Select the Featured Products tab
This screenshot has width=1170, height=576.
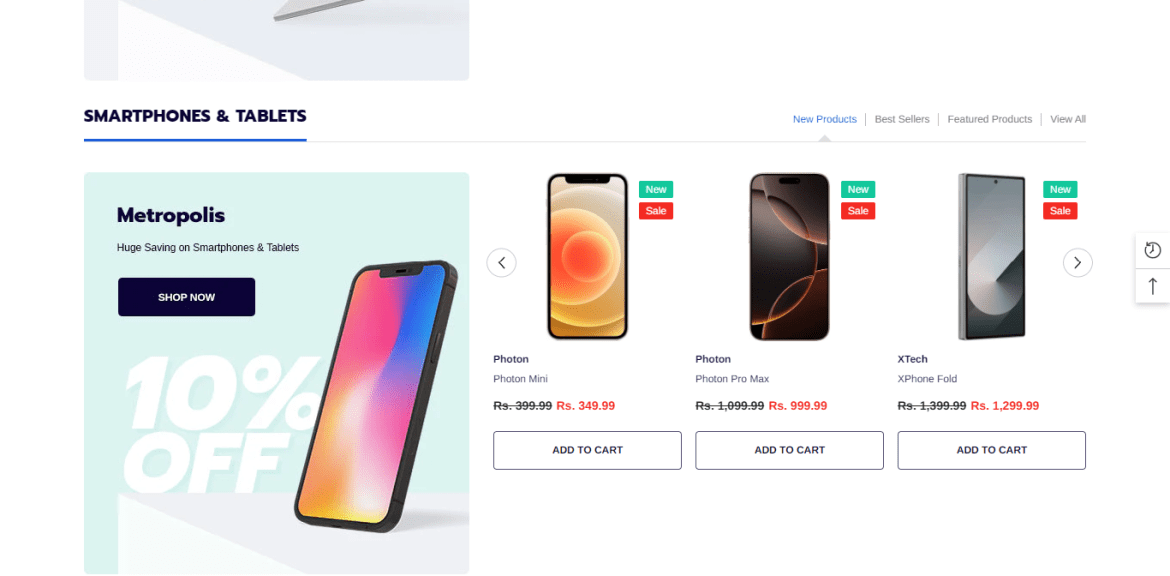pyautogui.click(x=989, y=119)
